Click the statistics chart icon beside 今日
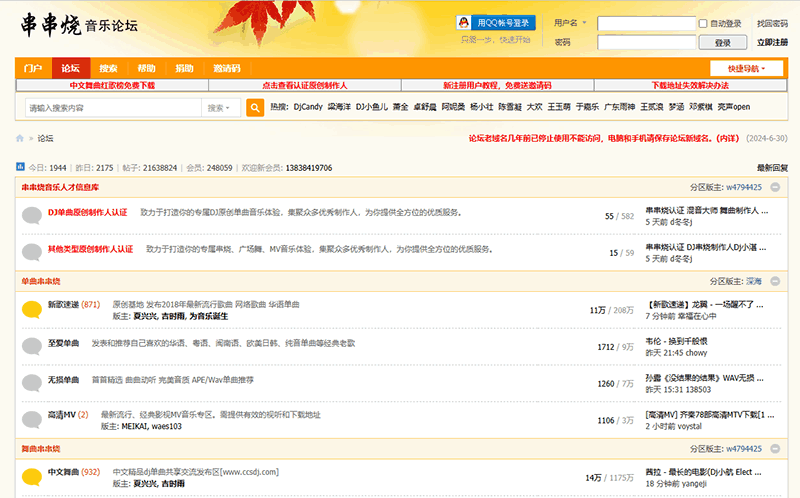Screen dimensions: 800x498 [20, 167]
